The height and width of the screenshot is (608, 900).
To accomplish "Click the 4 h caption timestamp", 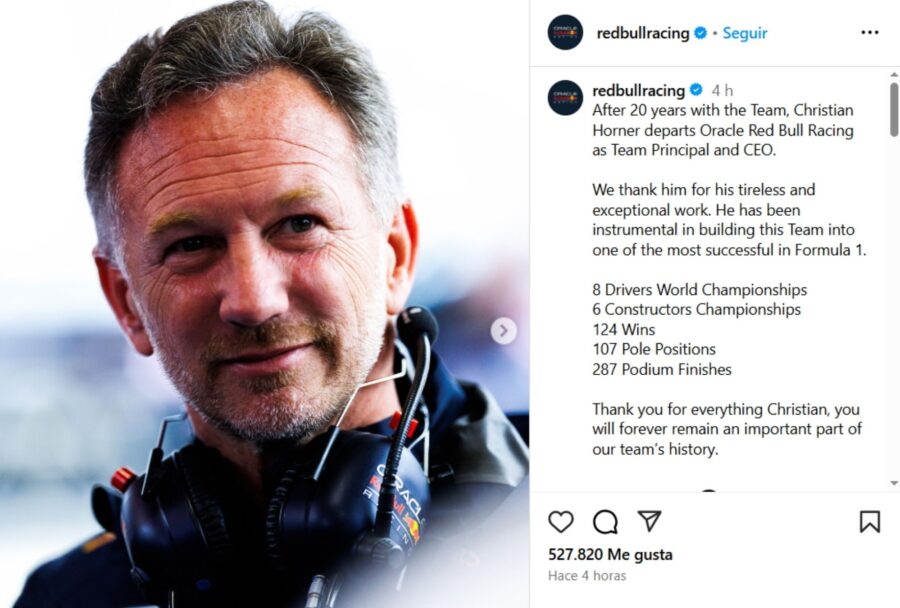I will (x=722, y=91).
